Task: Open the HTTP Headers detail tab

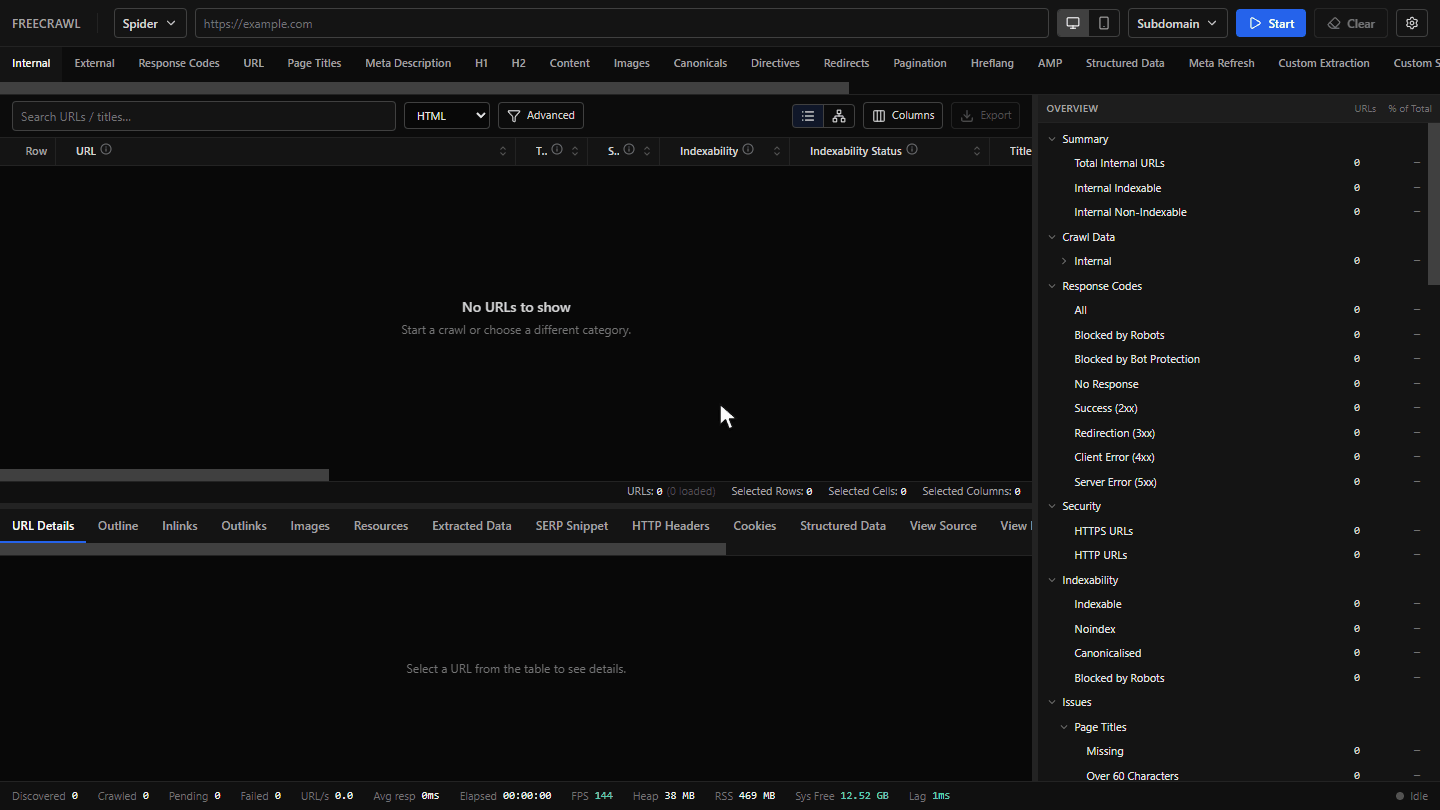Action: 671,526
